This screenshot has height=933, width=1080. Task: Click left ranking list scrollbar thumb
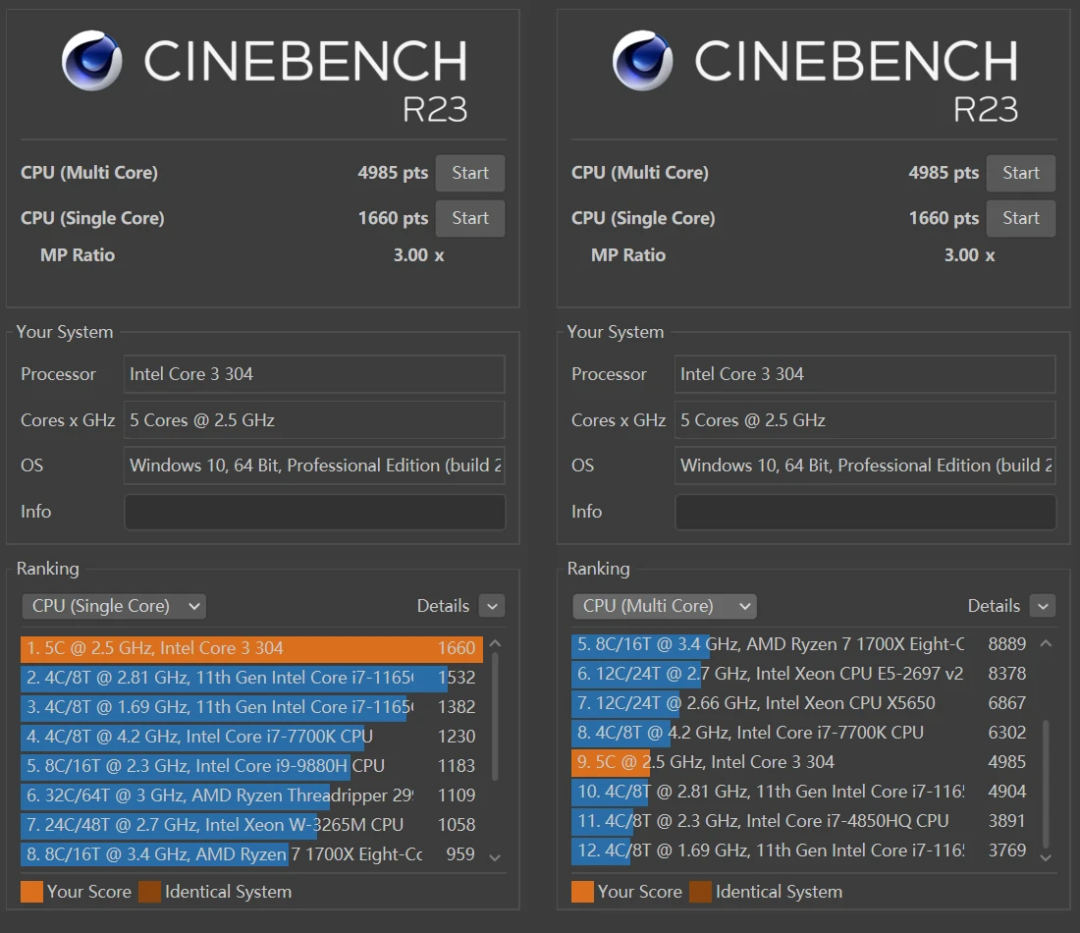[x=495, y=716]
